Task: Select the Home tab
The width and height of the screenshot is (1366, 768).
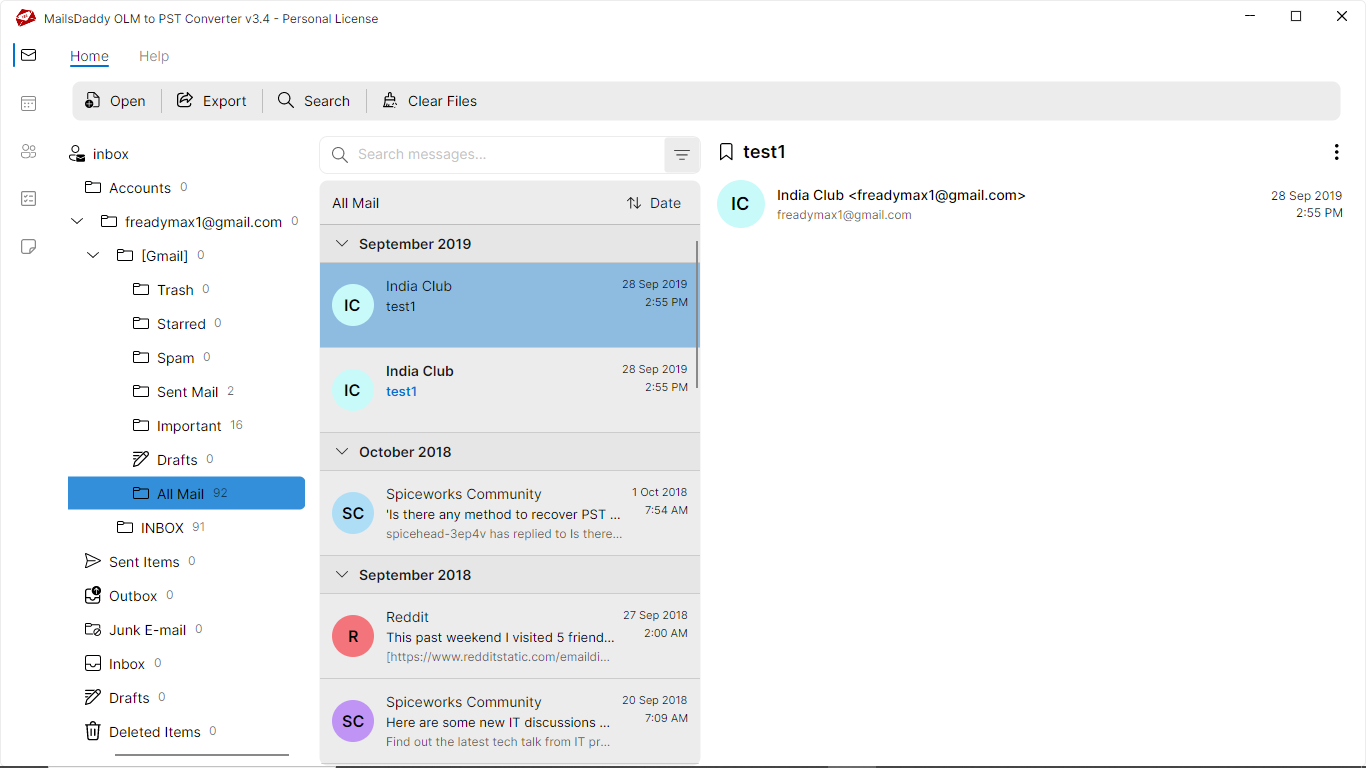Action: click(x=89, y=56)
